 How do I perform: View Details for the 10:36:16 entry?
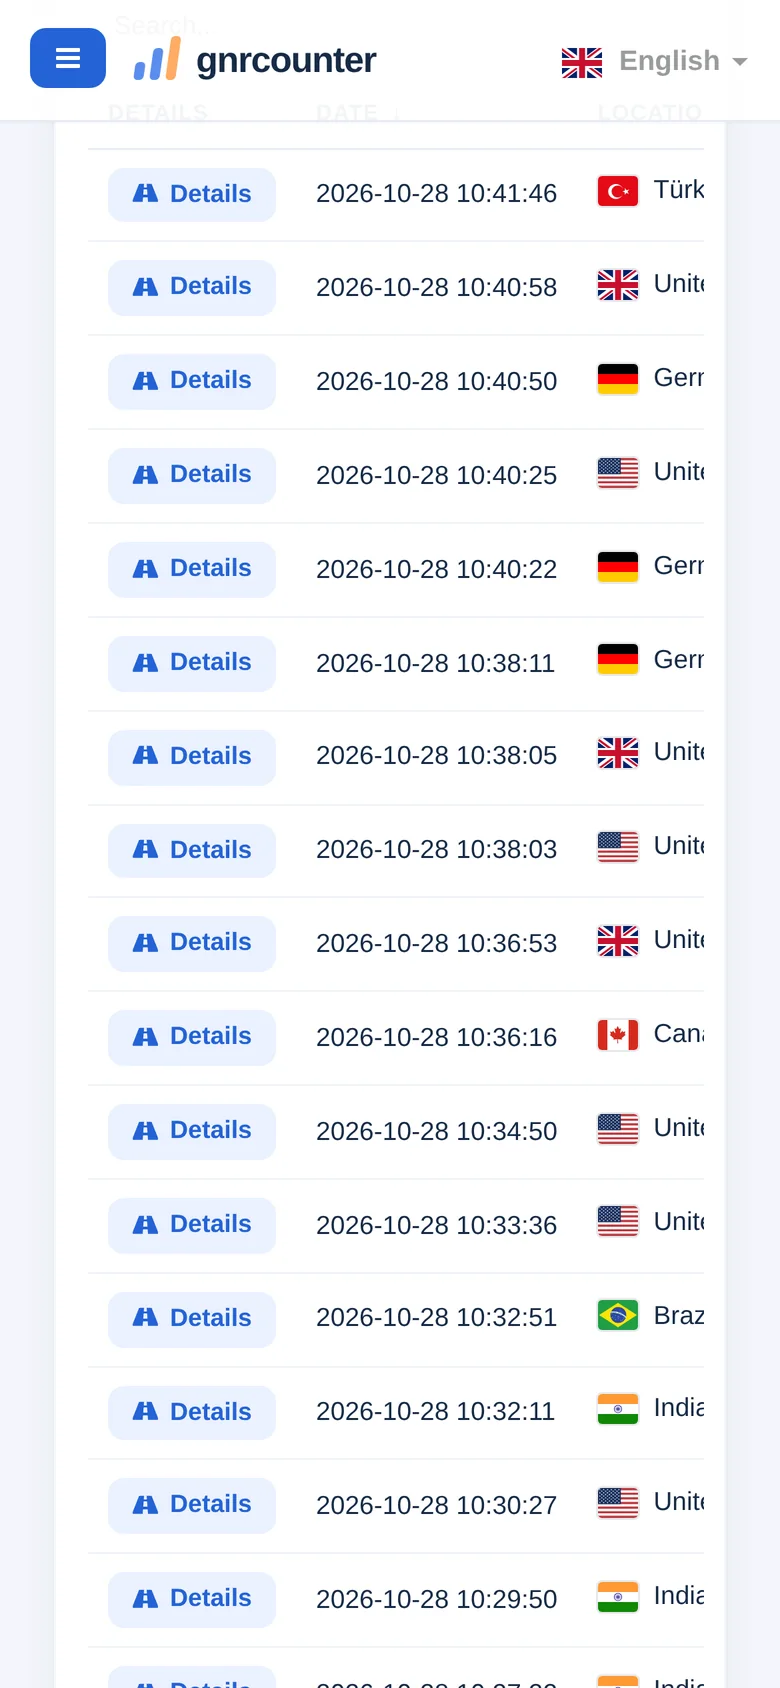pyautogui.click(x=192, y=1037)
